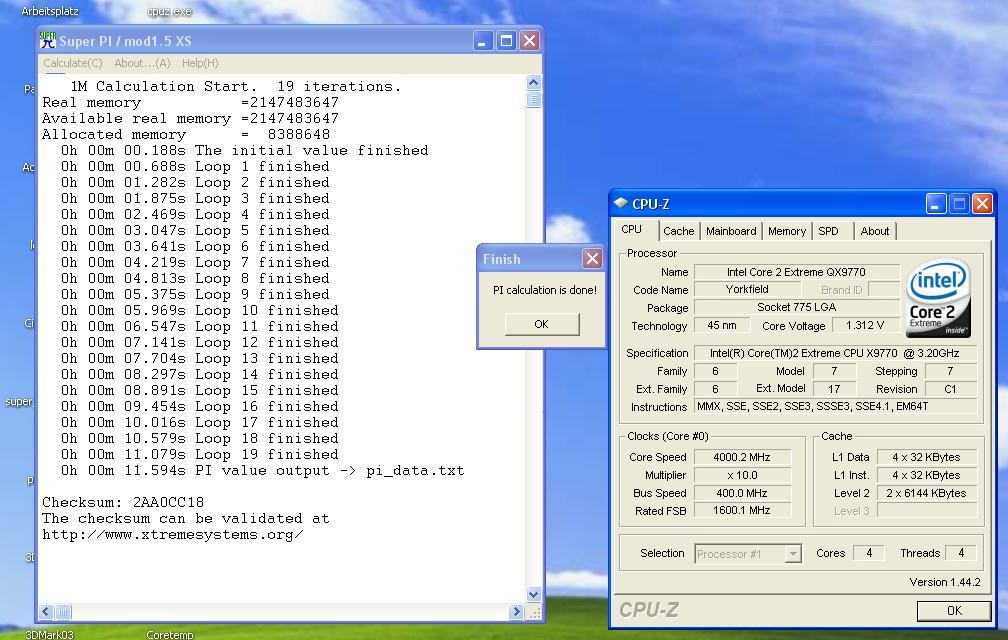This screenshot has width=1008, height=640.
Task: Click the Specification field in CPU-Z
Action: (x=836, y=353)
